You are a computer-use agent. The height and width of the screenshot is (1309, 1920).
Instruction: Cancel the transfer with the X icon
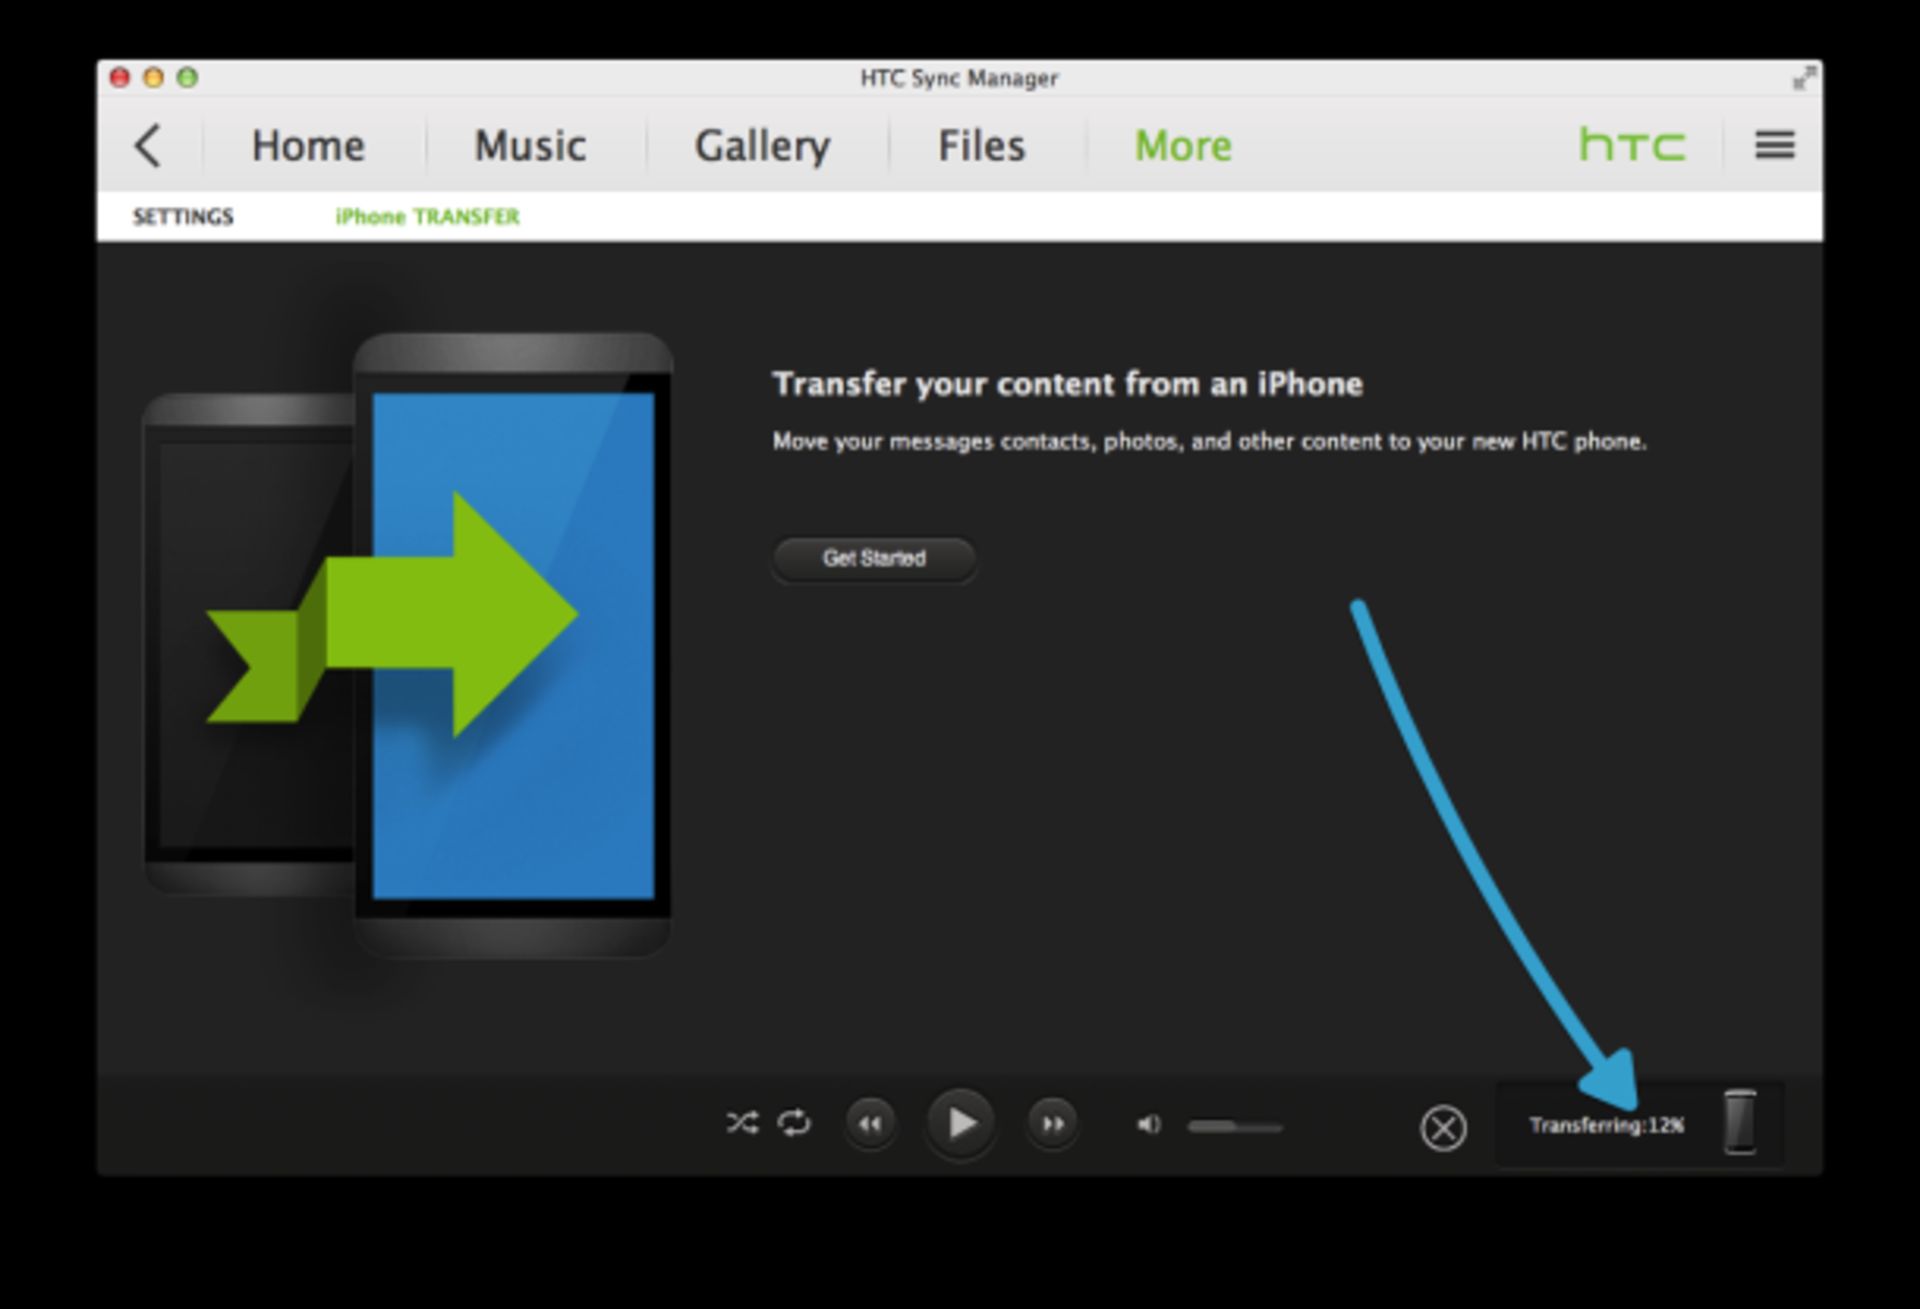coord(1443,1128)
